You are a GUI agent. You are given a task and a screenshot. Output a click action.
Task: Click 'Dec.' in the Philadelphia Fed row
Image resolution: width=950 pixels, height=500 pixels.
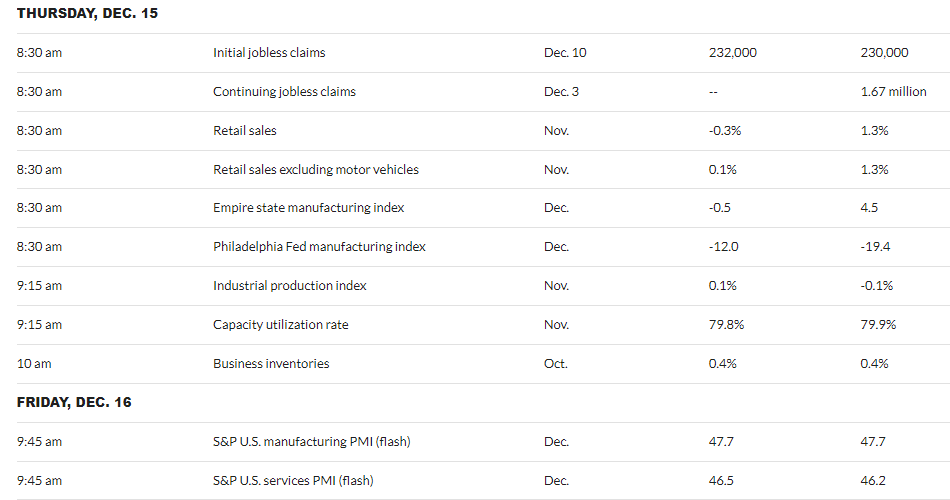[x=556, y=246]
